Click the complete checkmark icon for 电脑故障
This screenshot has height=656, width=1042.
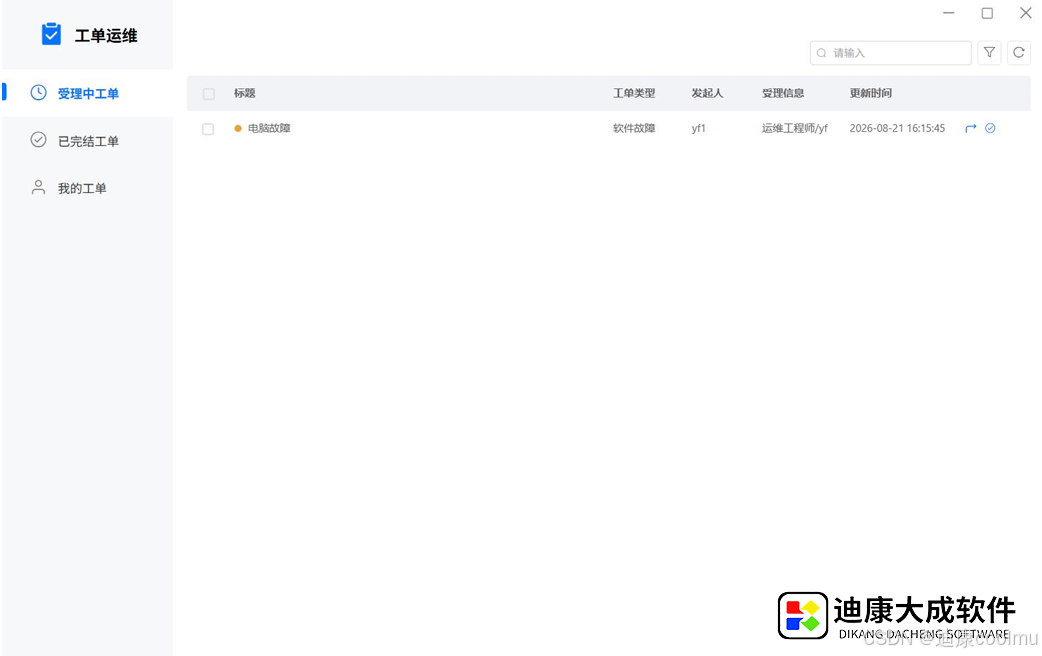(x=990, y=128)
